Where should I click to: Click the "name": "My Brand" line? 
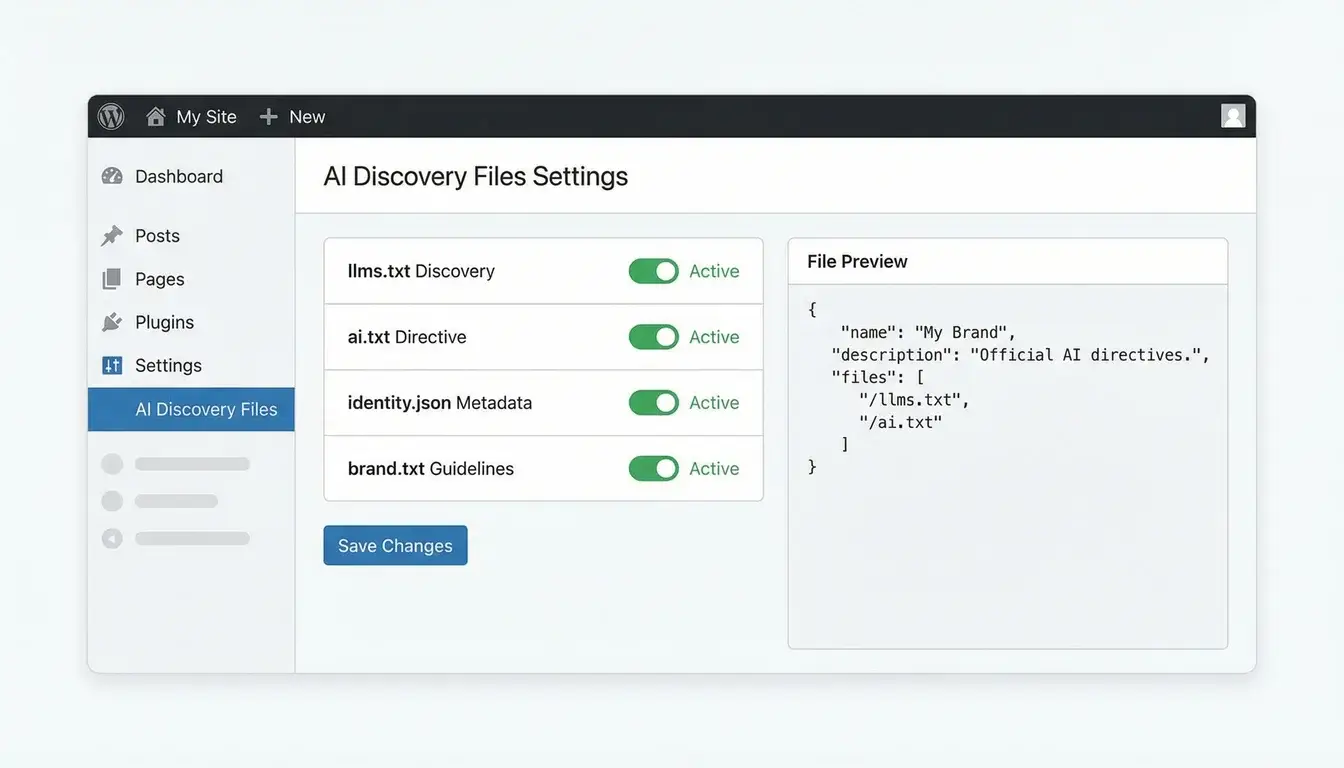[x=928, y=333]
